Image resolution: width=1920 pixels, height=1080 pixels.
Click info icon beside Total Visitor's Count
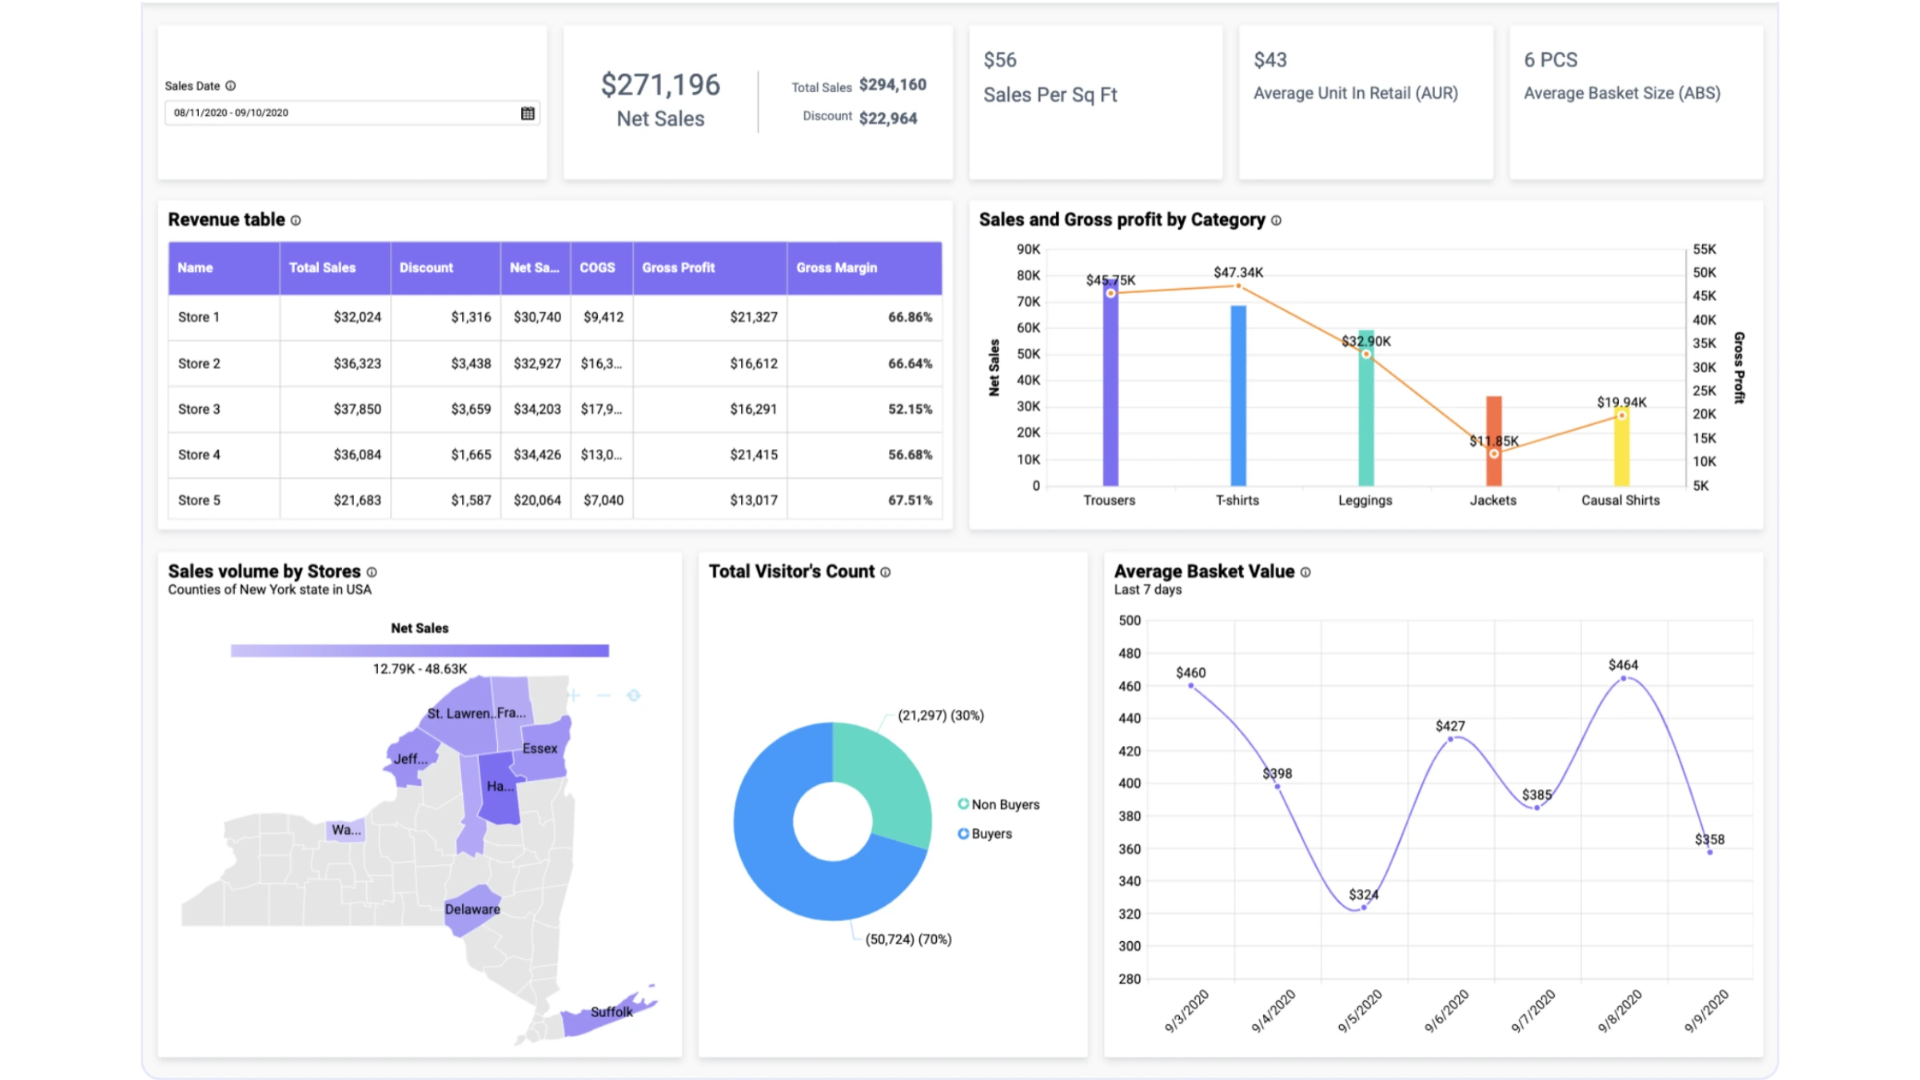click(885, 572)
